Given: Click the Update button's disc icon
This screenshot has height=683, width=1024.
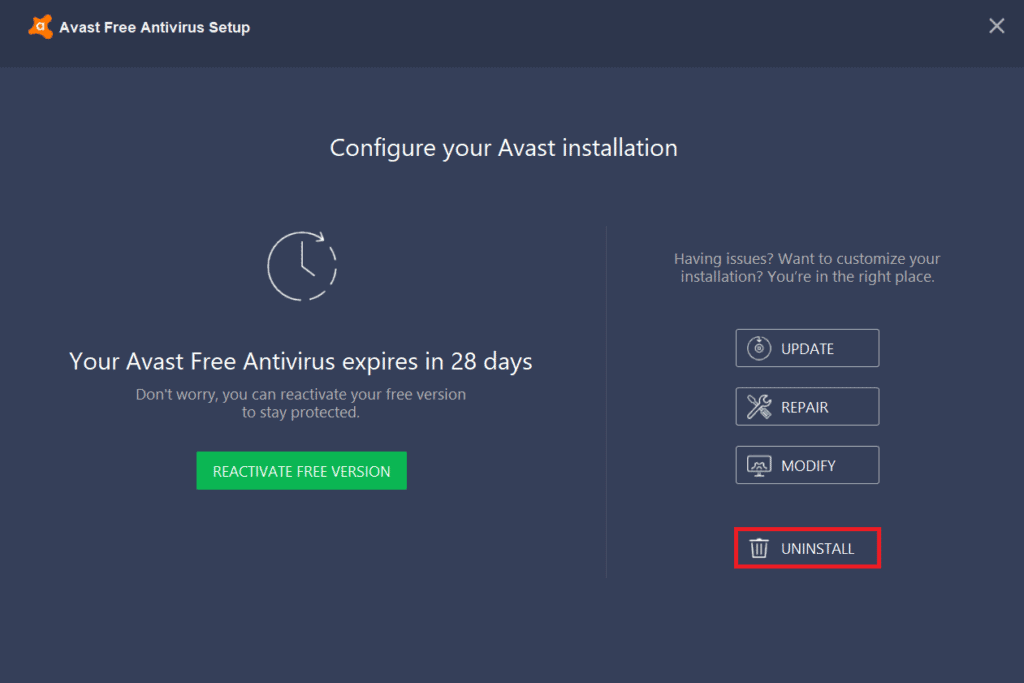Looking at the screenshot, I should point(760,348).
